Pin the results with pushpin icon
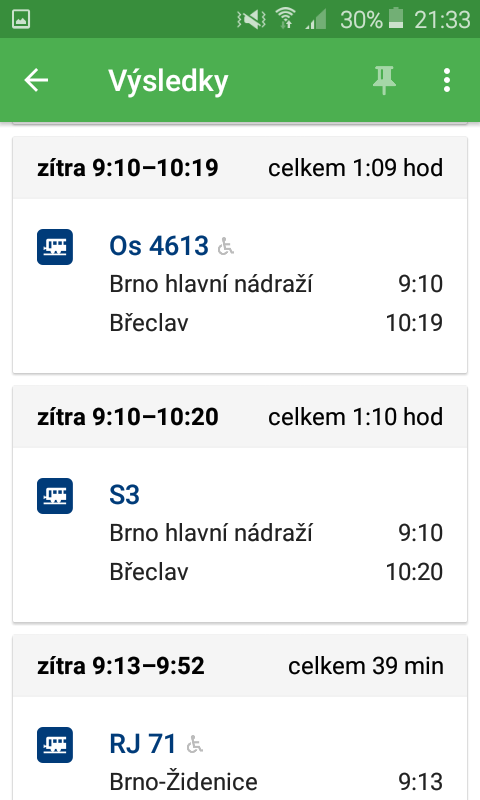The width and height of the screenshot is (480, 800). [x=384, y=81]
